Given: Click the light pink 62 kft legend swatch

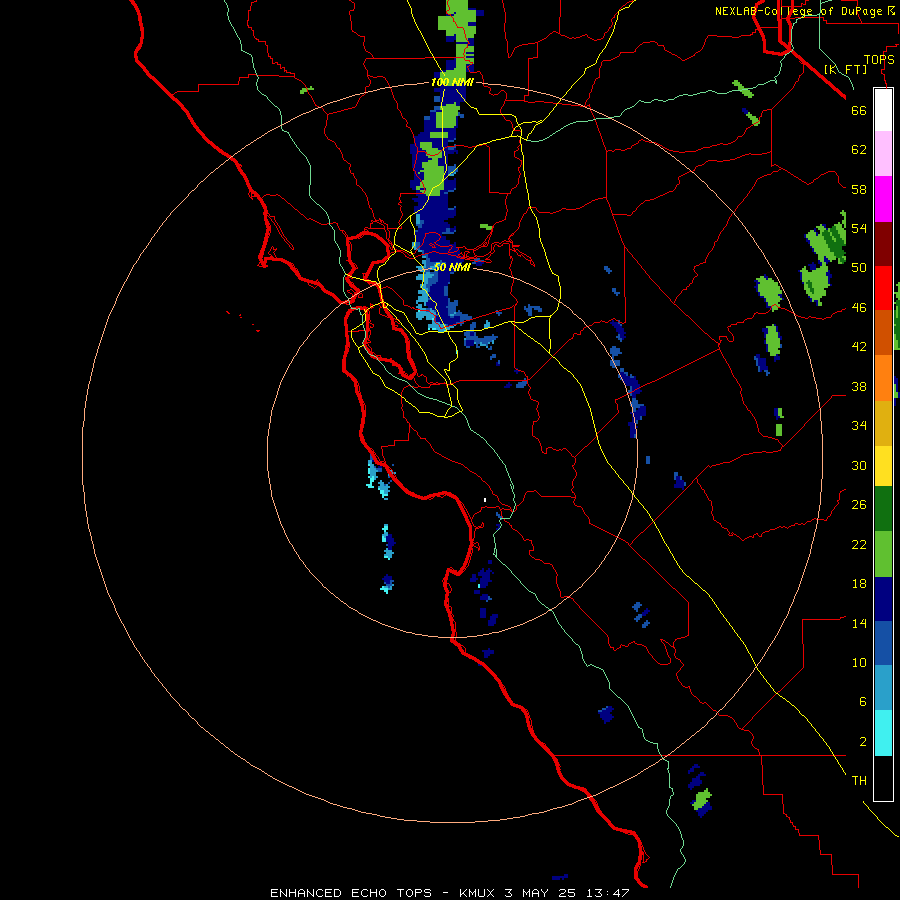Looking at the screenshot, I should (883, 153).
